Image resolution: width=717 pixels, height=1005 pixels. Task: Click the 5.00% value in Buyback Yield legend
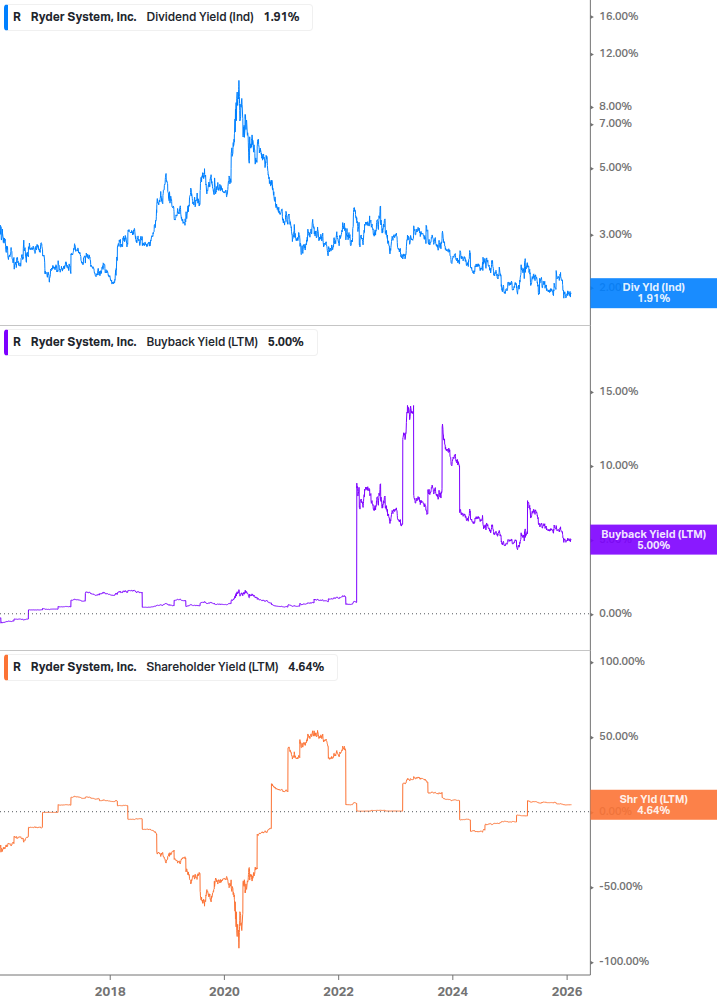(286, 342)
